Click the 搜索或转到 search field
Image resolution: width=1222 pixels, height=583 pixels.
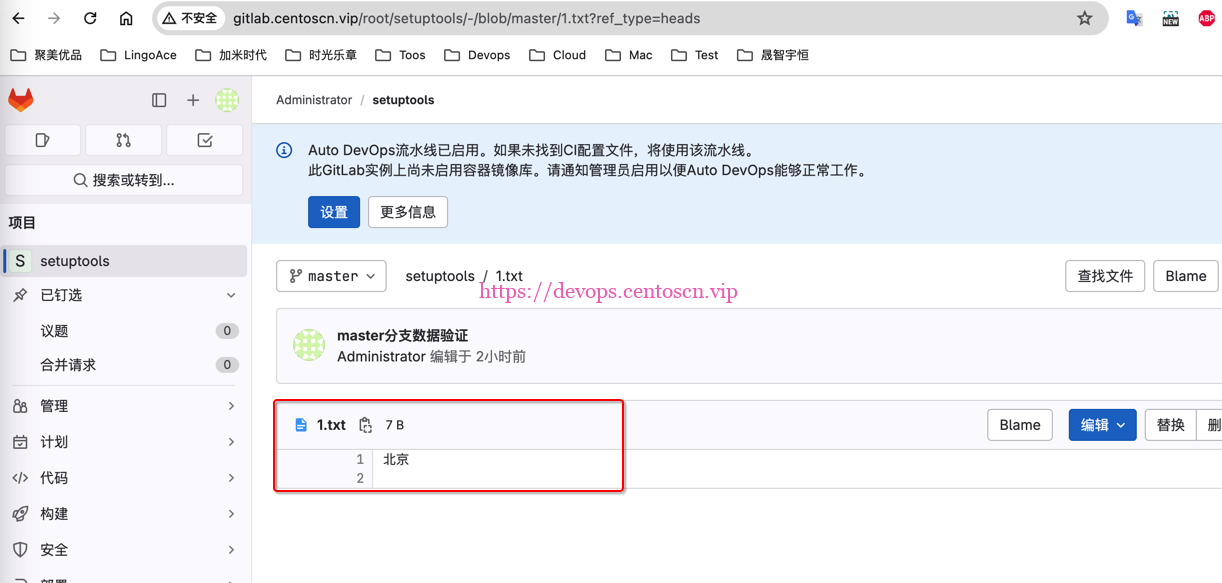[x=124, y=180]
